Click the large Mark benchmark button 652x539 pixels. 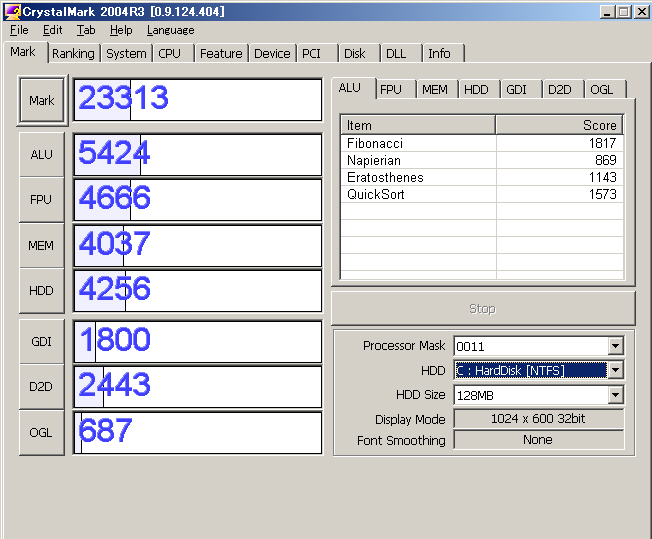click(x=42, y=100)
